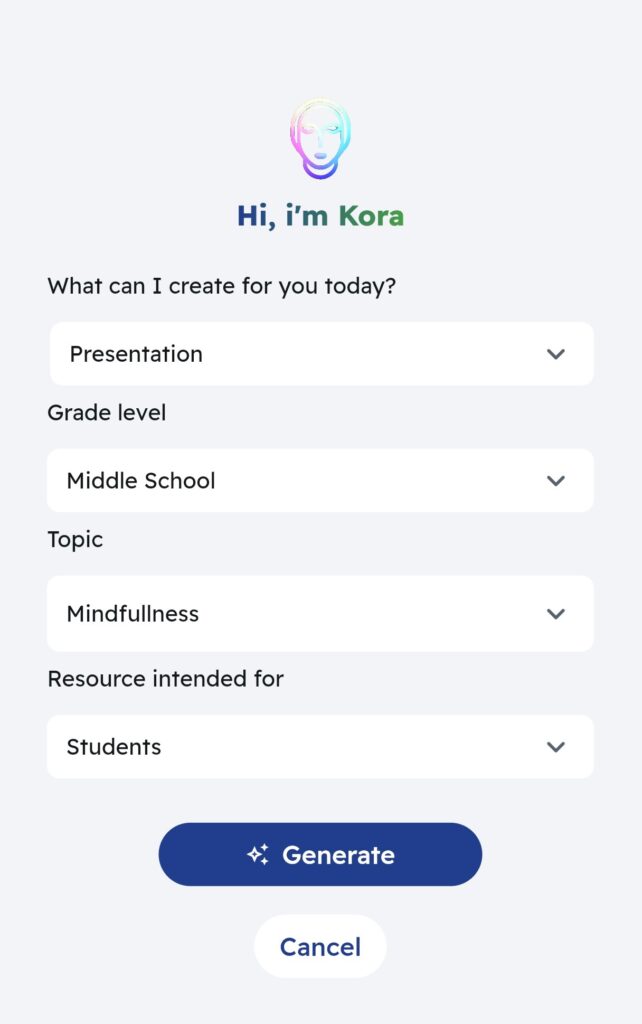
Task: Click the Cancel button
Action: pyautogui.click(x=320, y=946)
